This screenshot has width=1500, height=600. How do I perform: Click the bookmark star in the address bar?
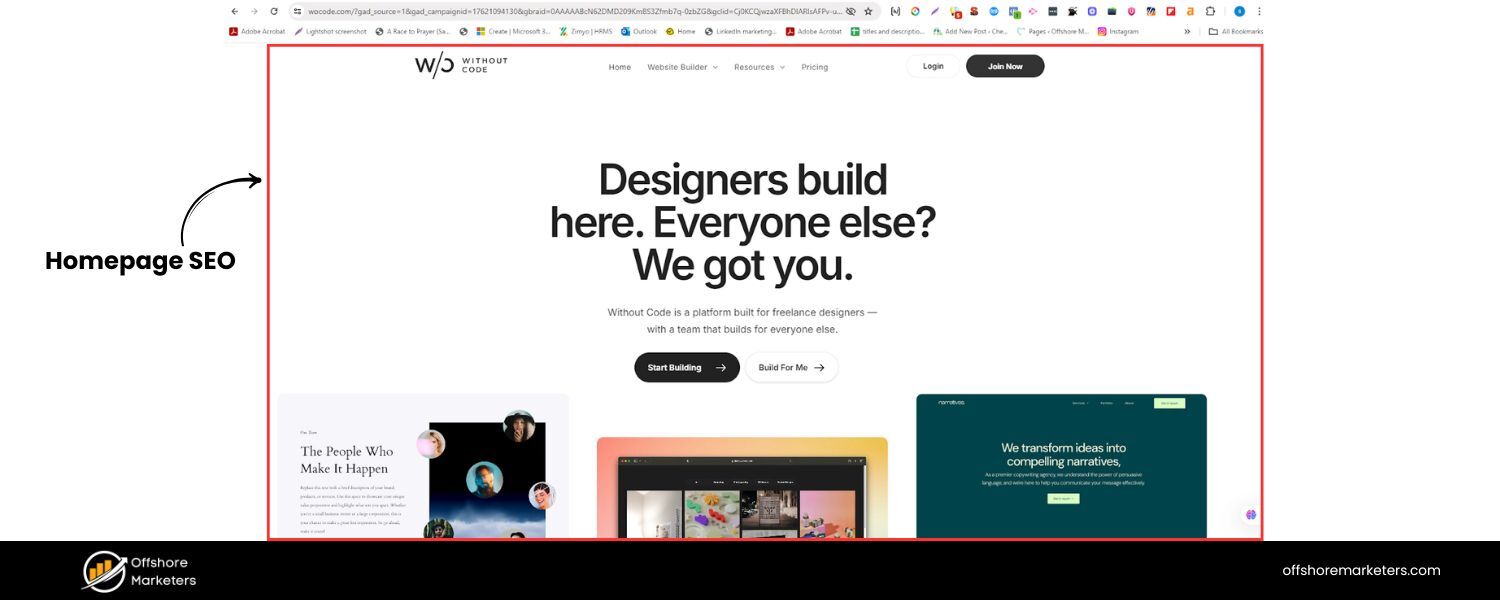(x=868, y=11)
